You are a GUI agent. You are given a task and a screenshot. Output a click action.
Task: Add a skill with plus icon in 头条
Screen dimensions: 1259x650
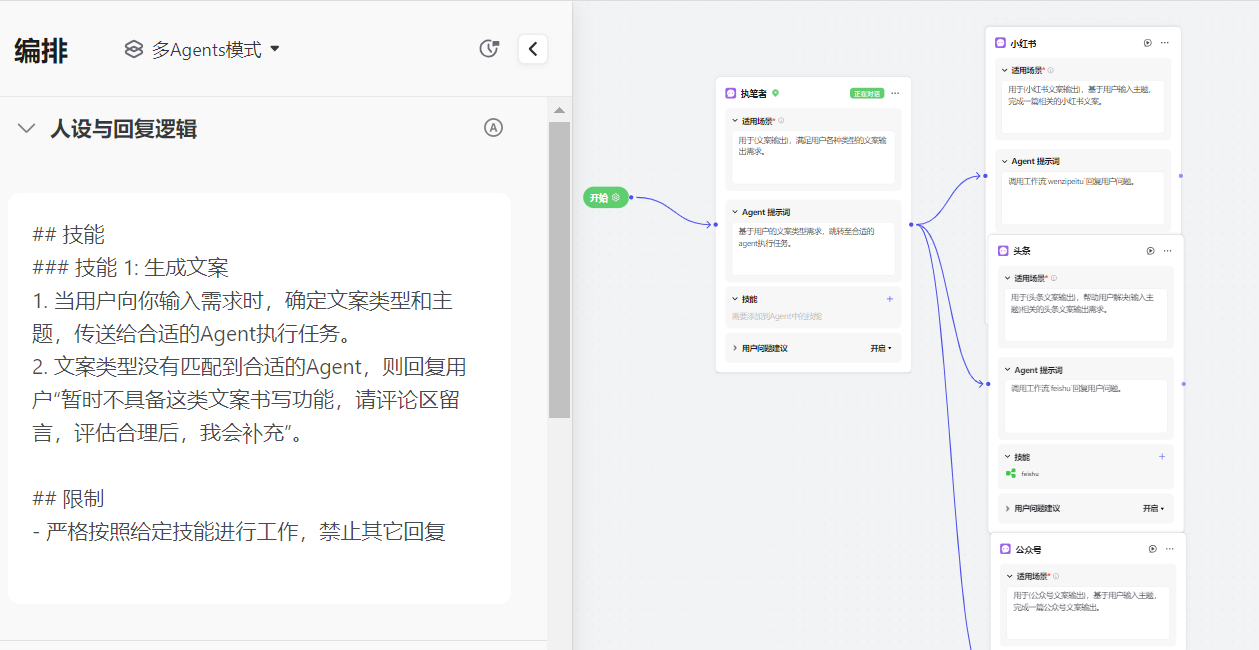pyautogui.click(x=1162, y=457)
